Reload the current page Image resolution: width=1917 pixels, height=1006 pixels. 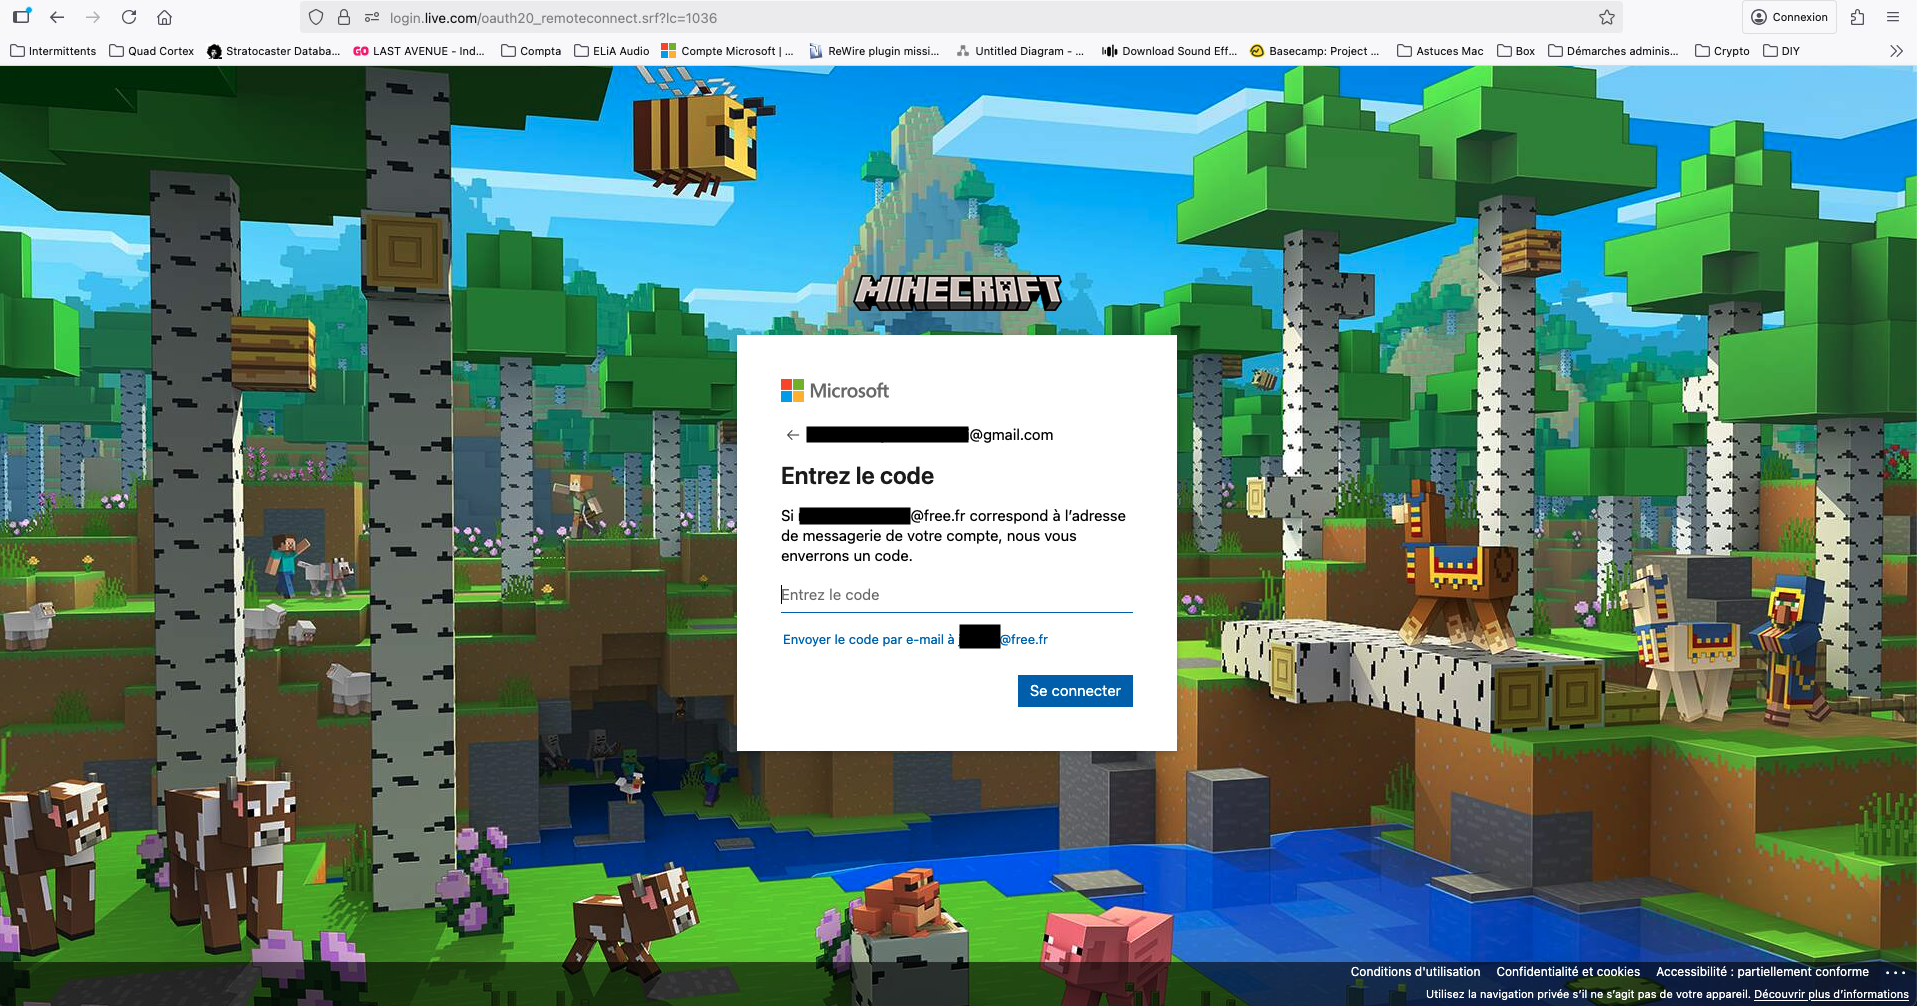(128, 17)
